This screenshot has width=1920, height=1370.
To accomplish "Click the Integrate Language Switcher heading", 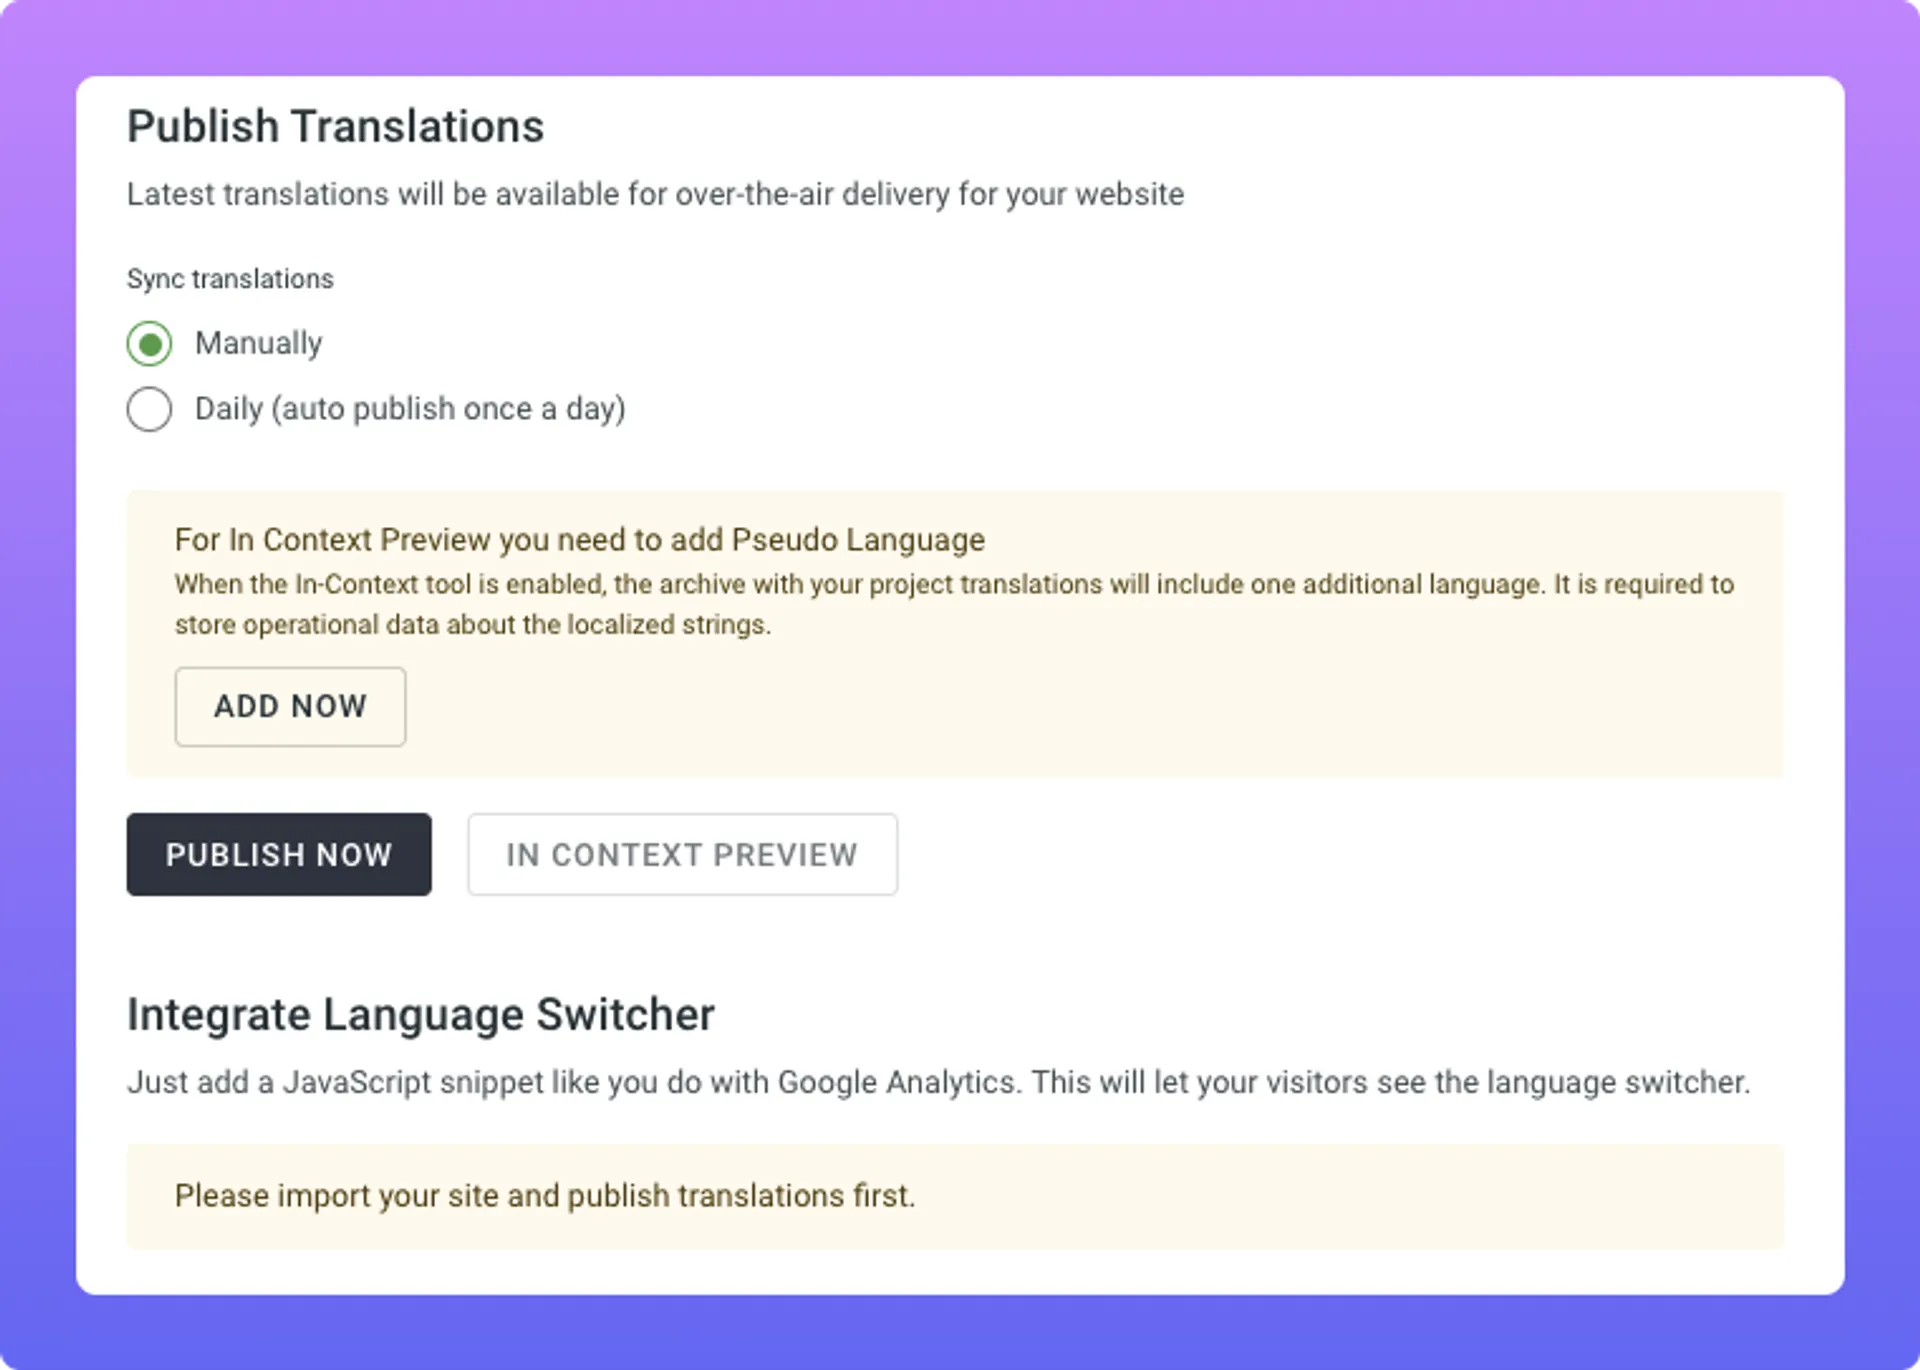I will (421, 1014).
